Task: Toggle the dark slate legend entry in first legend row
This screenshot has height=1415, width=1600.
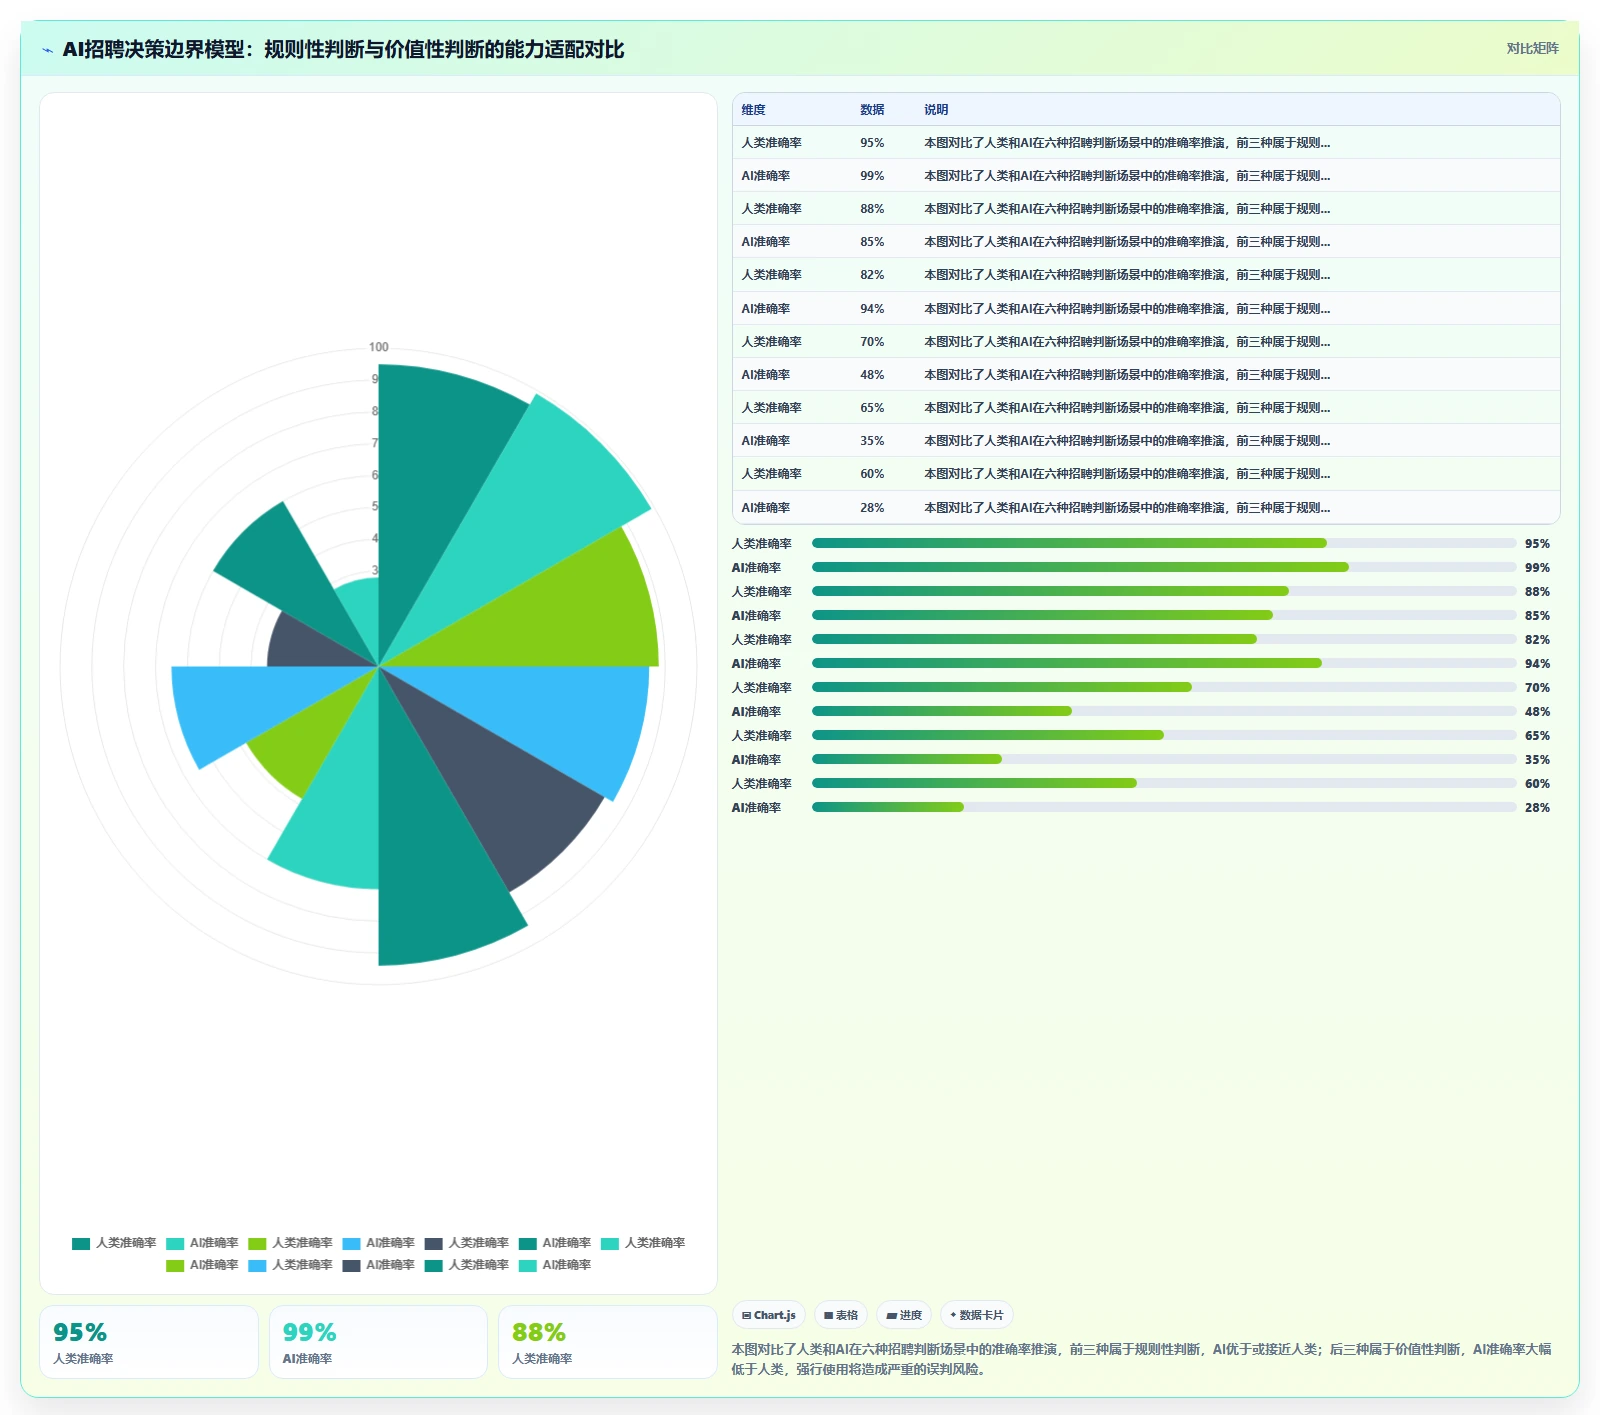Action: [466, 1243]
